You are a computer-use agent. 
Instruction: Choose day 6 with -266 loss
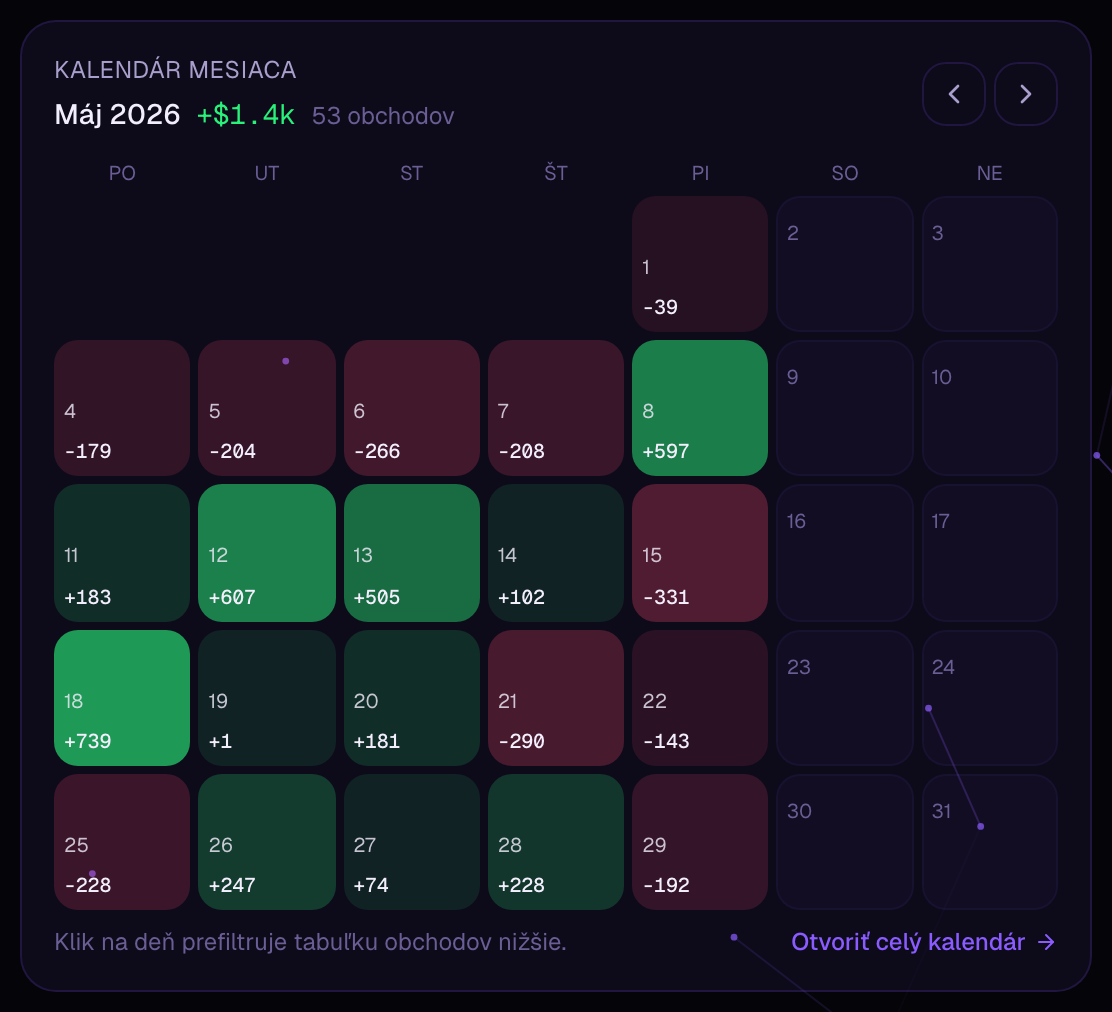[411, 408]
